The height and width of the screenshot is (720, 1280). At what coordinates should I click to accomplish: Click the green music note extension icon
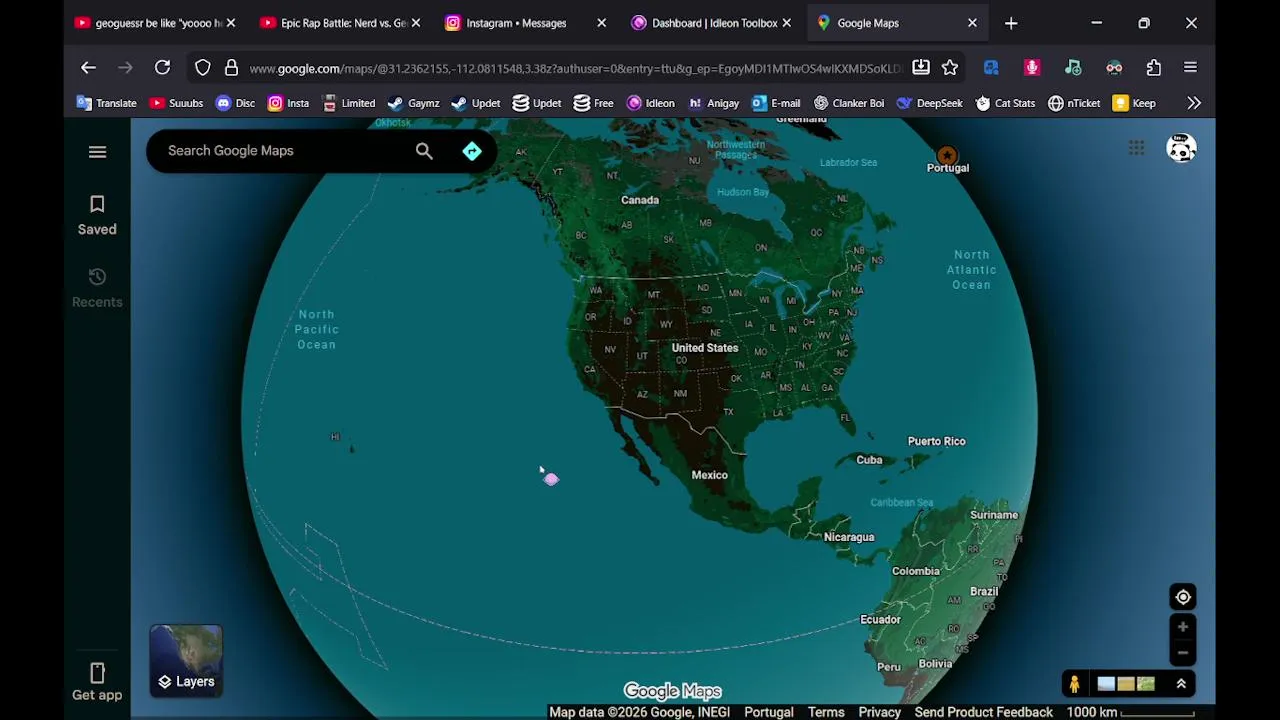1073,68
